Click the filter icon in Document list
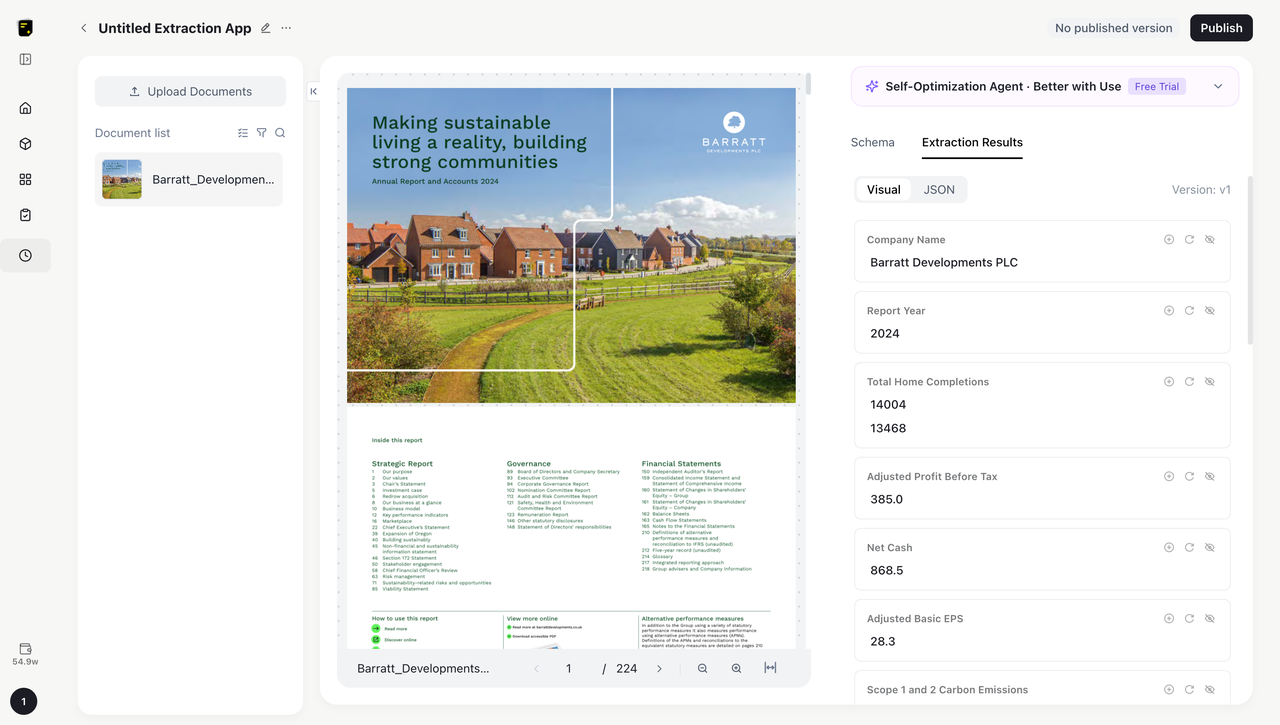Viewport: 1280px width, 725px height. click(262, 133)
